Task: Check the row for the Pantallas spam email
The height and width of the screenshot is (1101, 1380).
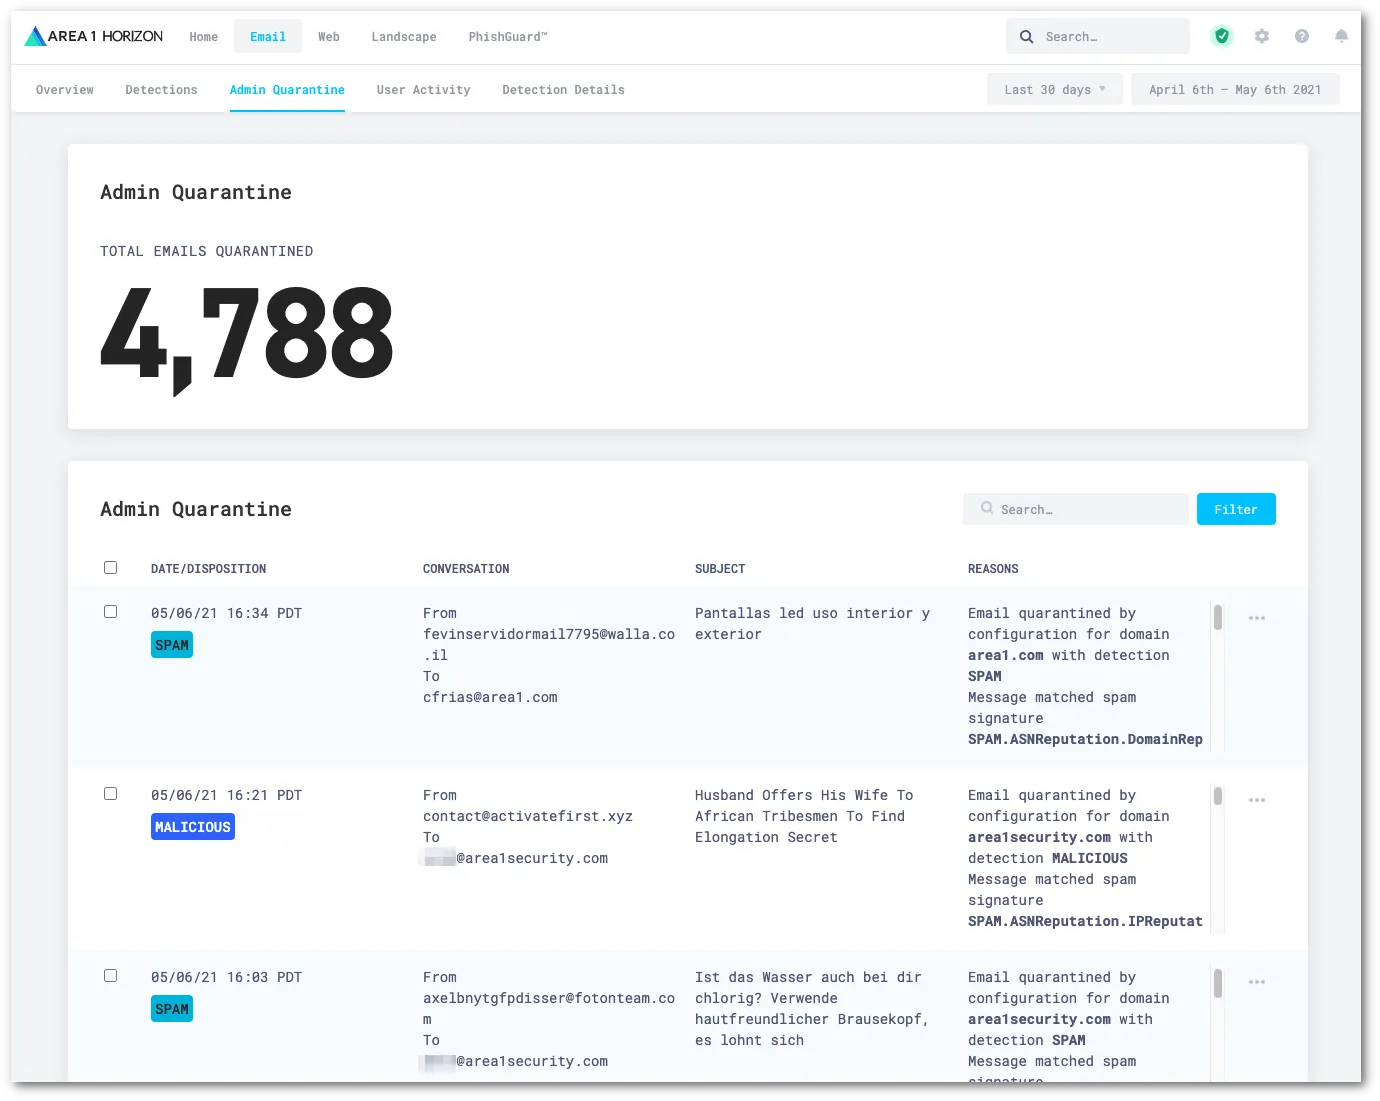Action: 110,611
